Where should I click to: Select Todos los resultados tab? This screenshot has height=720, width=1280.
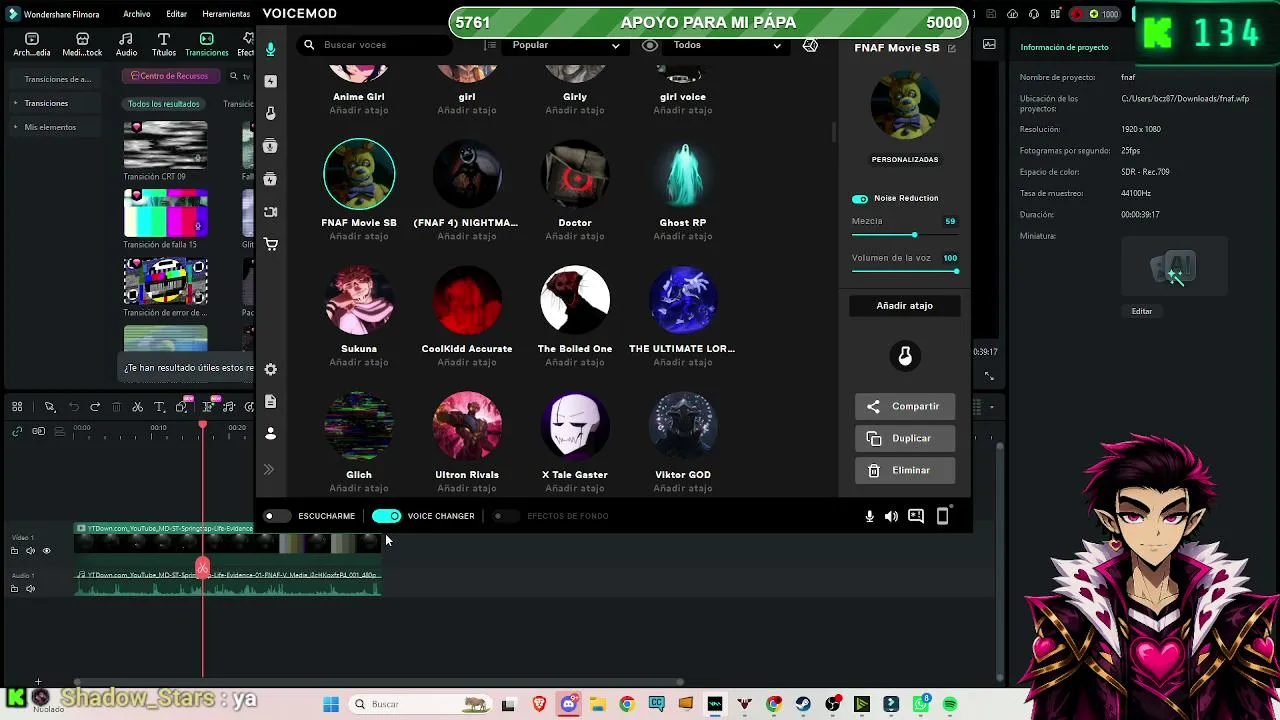(x=164, y=104)
